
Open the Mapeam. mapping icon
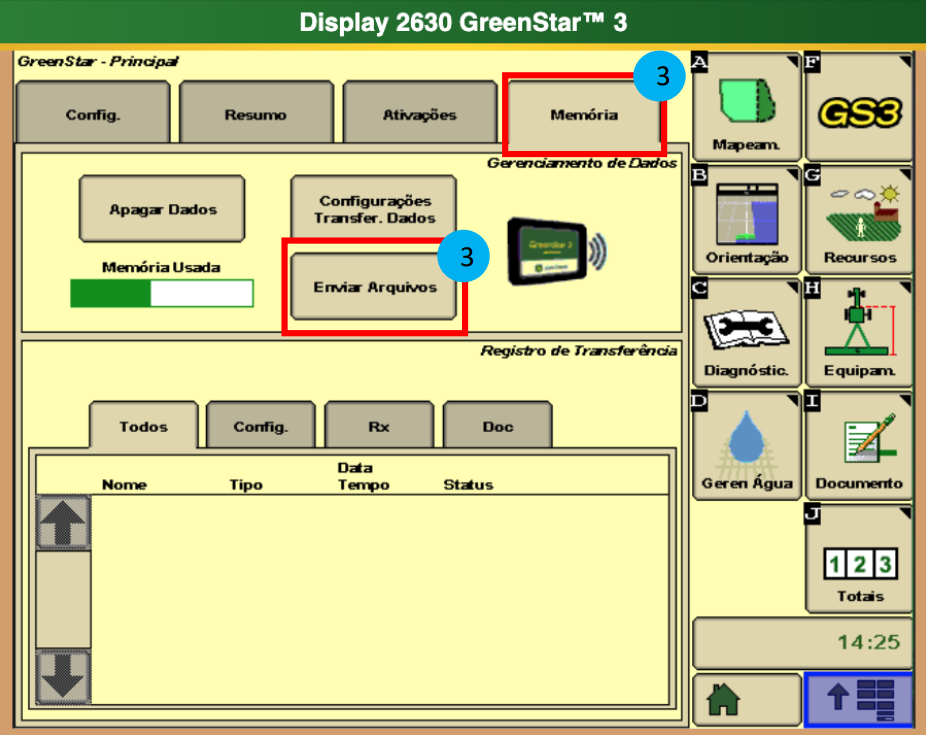(746, 106)
